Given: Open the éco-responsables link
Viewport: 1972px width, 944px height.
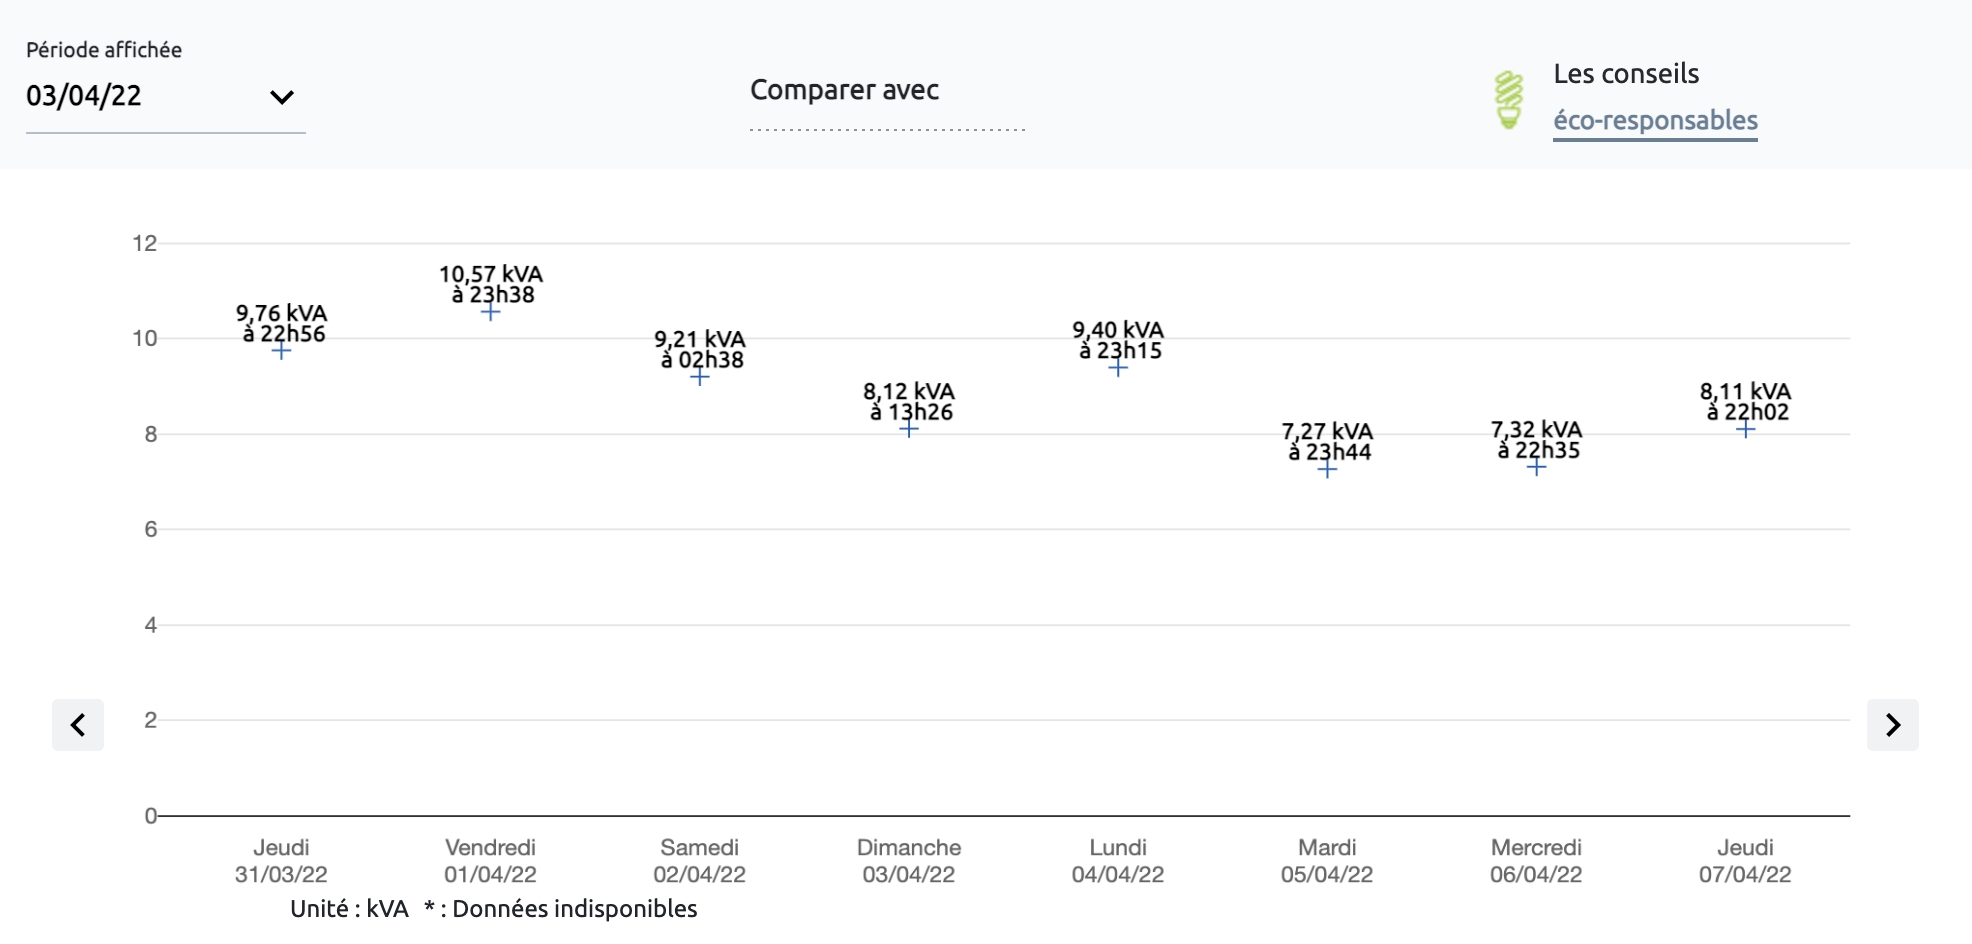Looking at the screenshot, I should point(1655,121).
